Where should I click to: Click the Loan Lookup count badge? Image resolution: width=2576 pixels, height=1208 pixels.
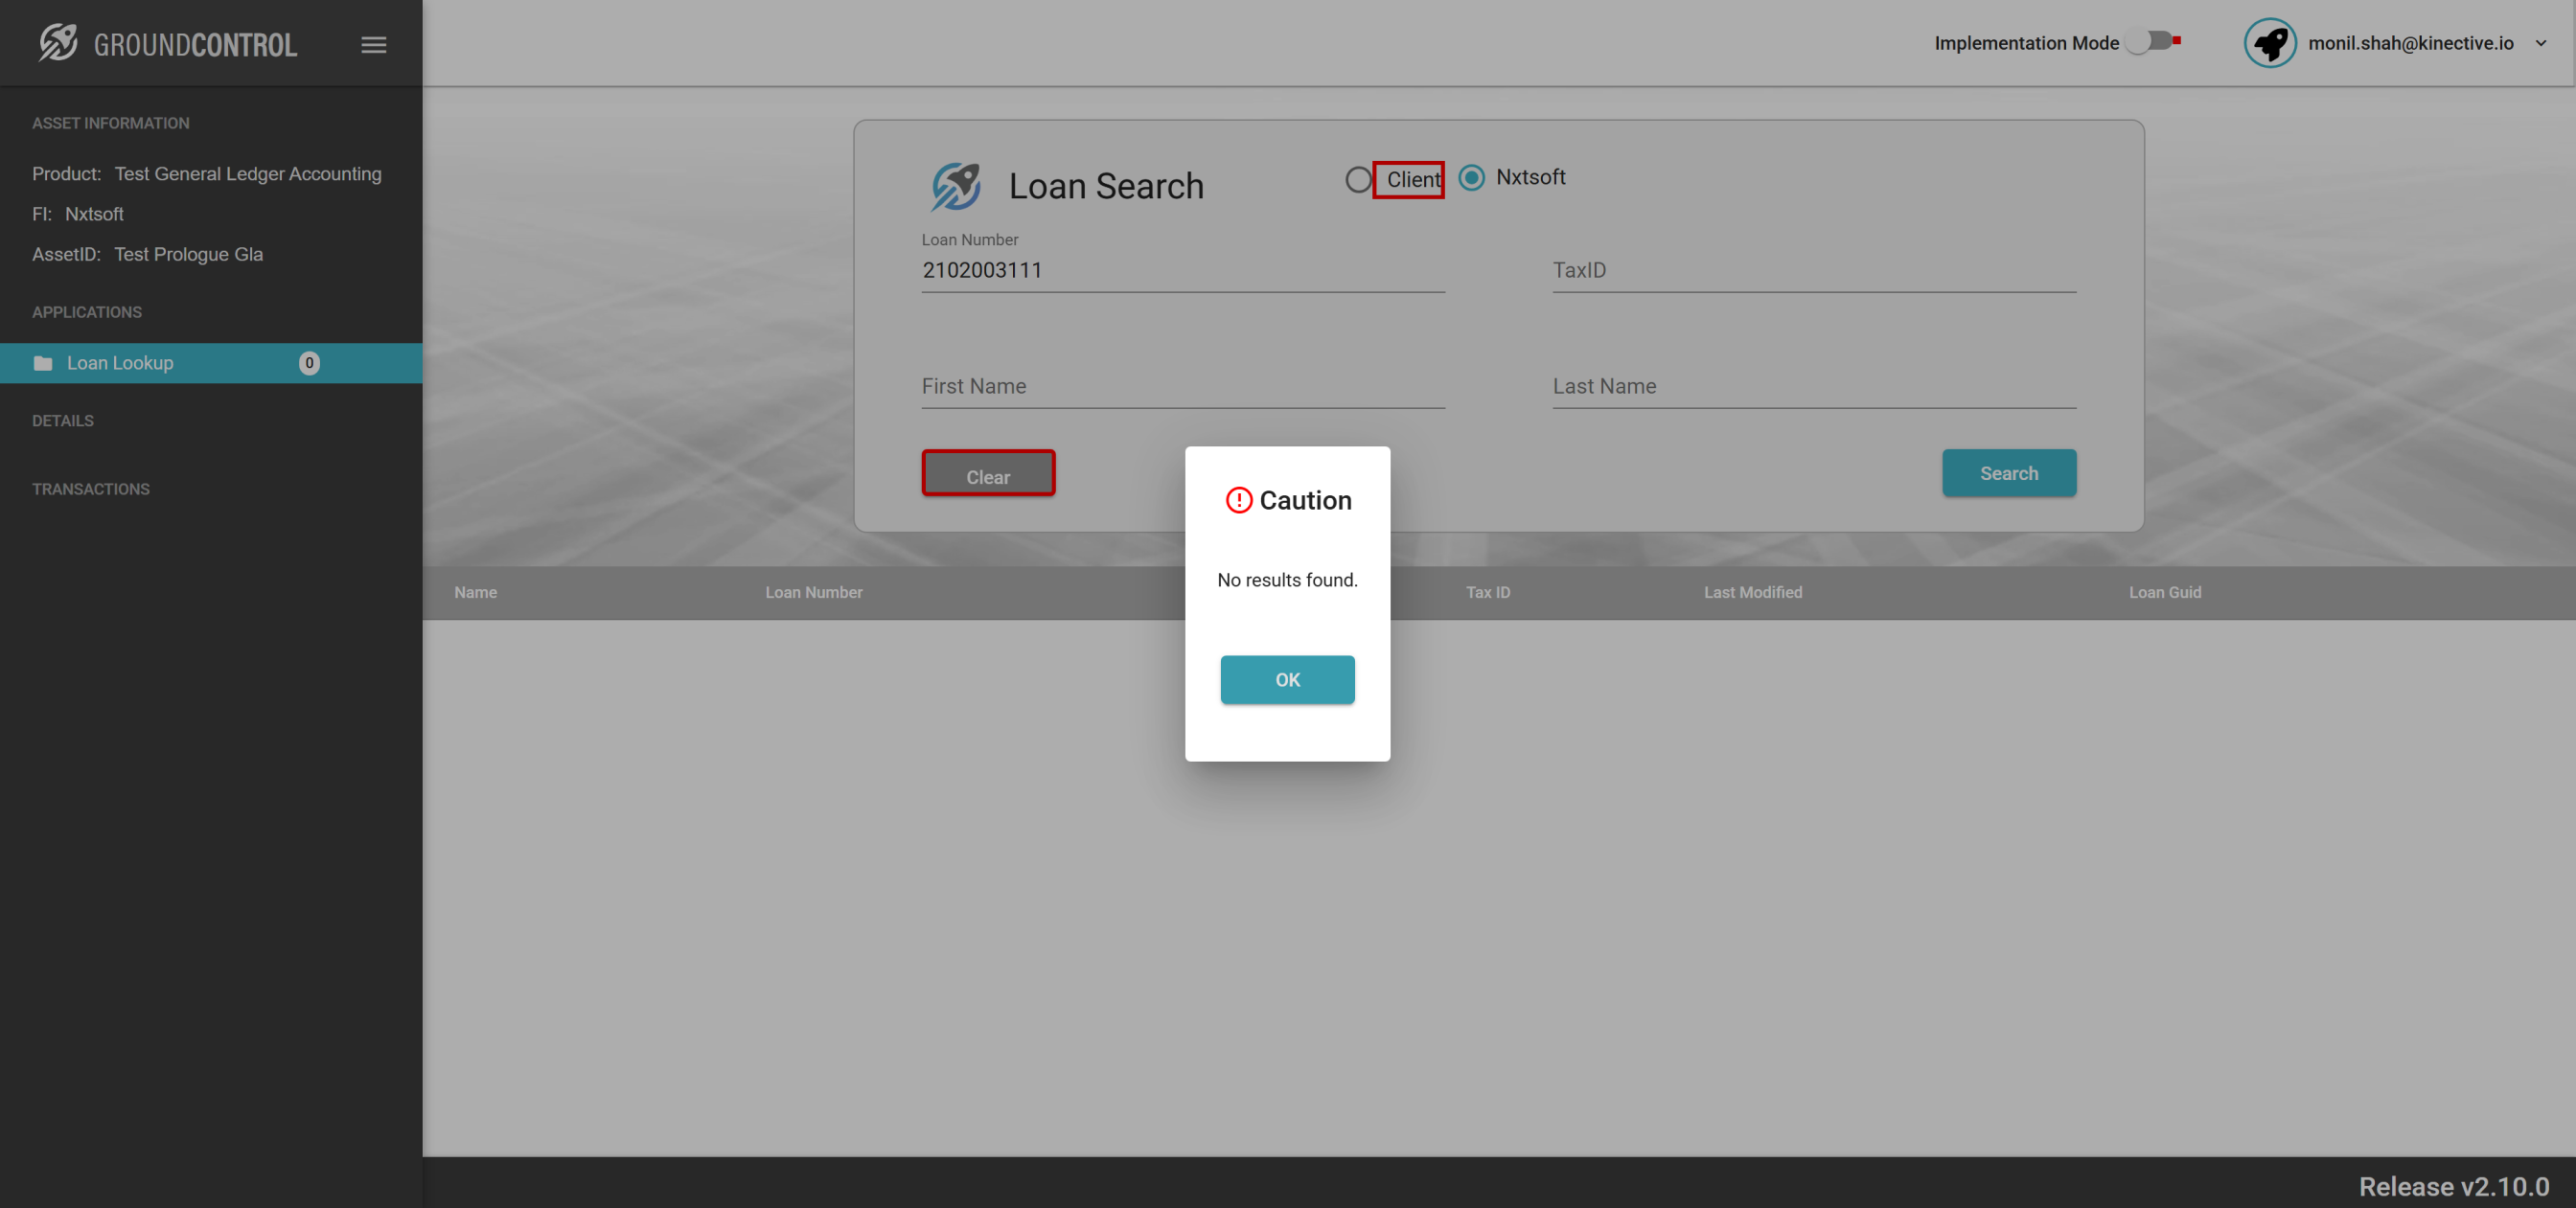point(309,363)
